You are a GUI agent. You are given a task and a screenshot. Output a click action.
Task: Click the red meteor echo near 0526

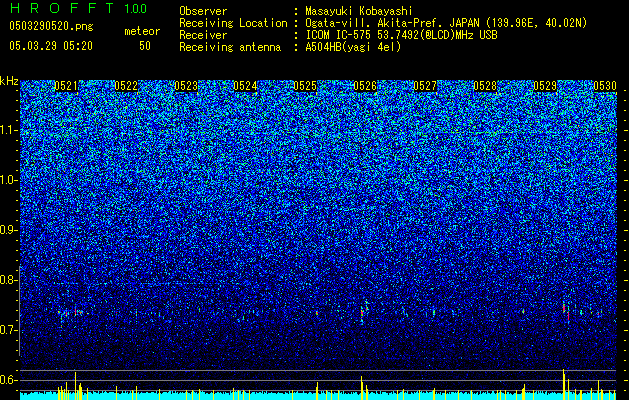point(362,312)
